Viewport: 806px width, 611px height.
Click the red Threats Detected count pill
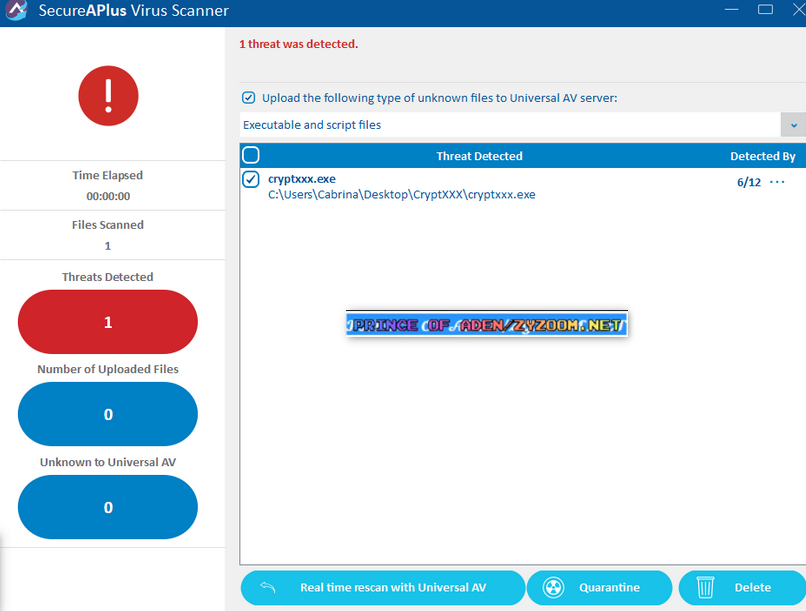[x=108, y=322]
